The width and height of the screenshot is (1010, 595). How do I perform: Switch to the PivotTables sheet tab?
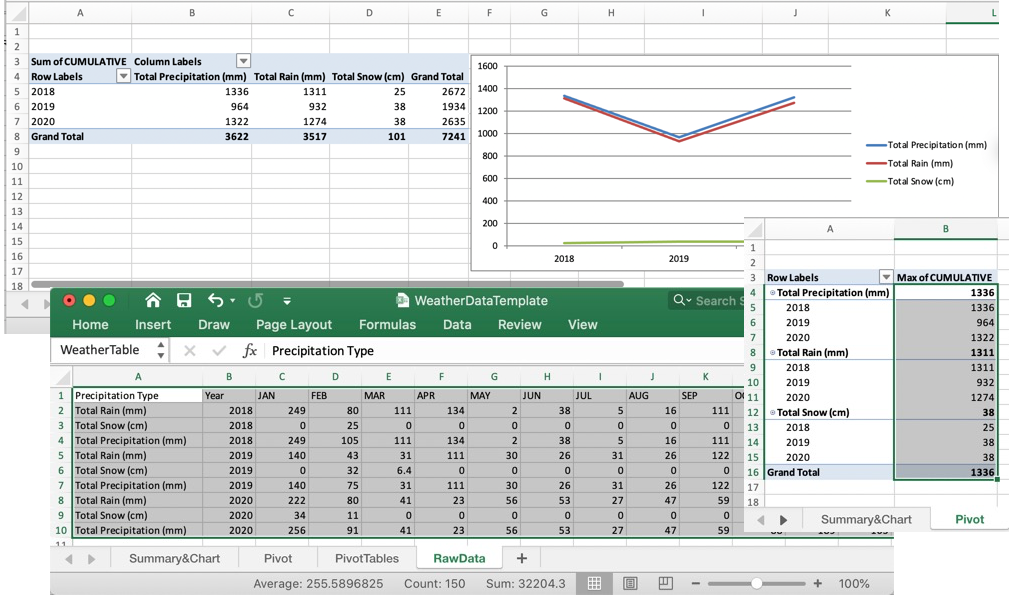pyautogui.click(x=366, y=558)
